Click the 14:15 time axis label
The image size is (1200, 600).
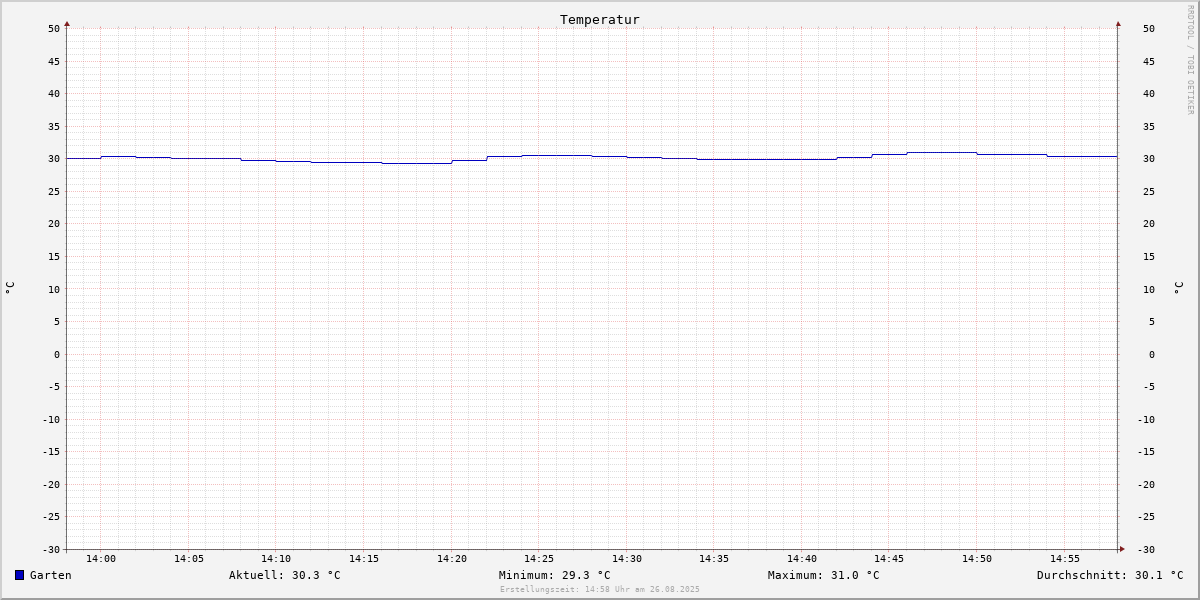tap(364, 558)
